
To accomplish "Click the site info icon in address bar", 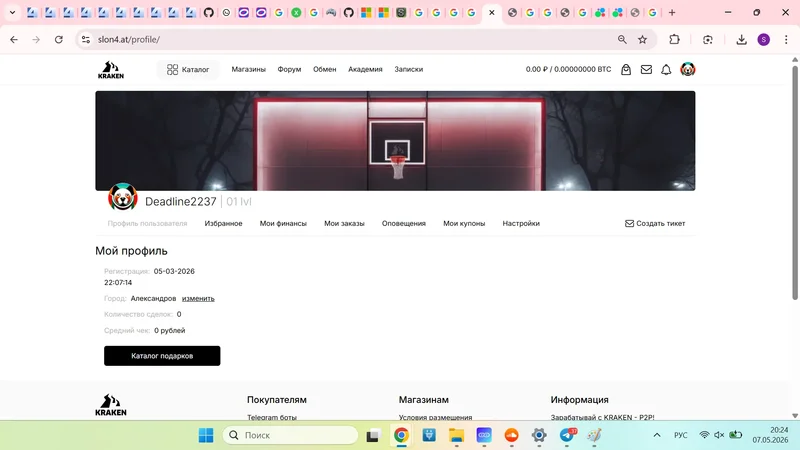I will point(86,39).
